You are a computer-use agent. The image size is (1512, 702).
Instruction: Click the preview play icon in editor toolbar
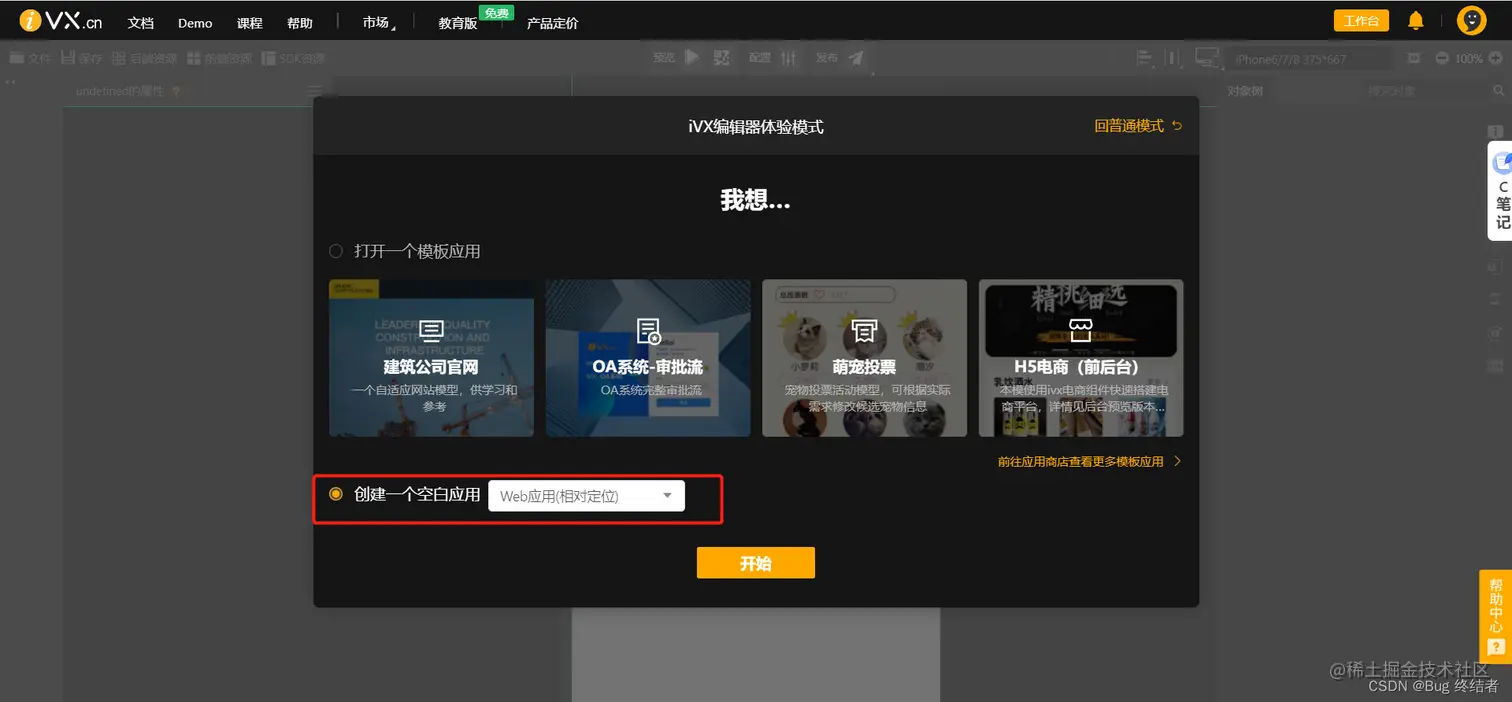[x=692, y=58]
